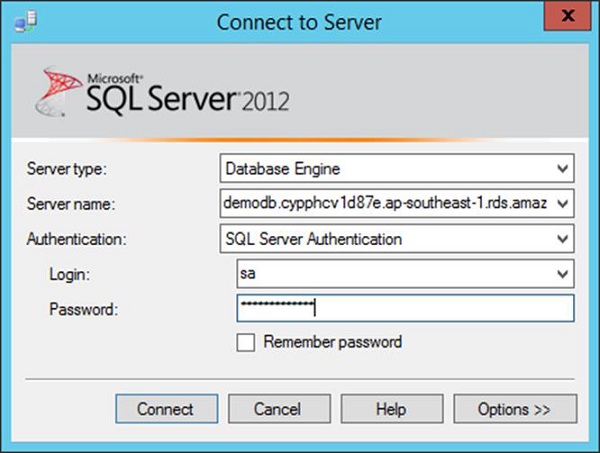Click the Login field containing sa
Screen dimensions: 600x453
click(x=390, y=274)
